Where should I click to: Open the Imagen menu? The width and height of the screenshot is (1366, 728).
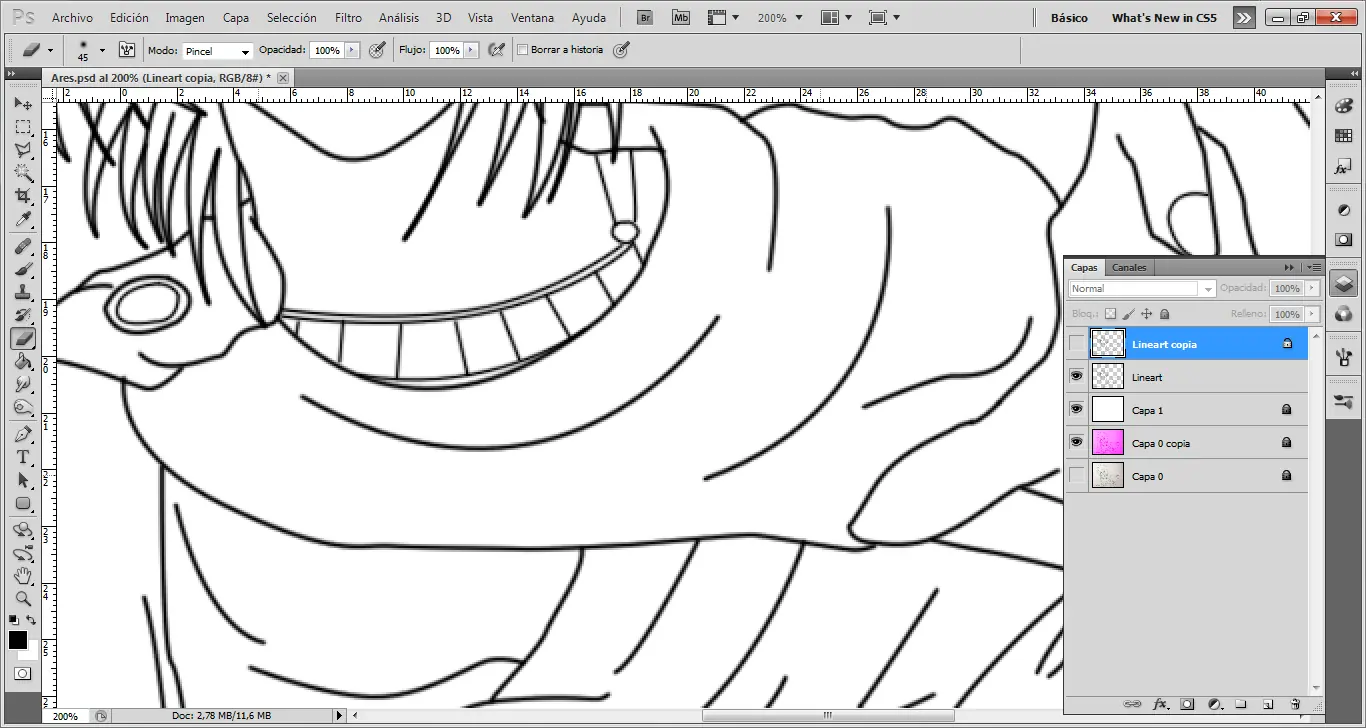pyautogui.click(x=185, y=18)
